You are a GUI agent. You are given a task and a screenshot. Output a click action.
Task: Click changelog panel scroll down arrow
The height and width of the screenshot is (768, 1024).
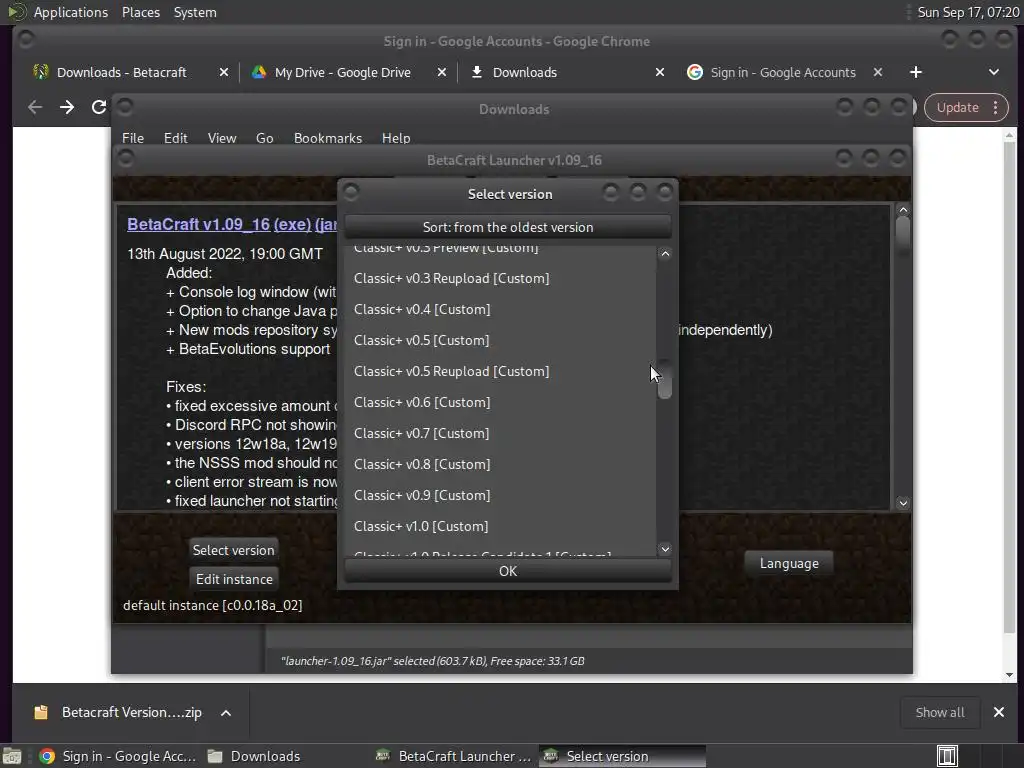click(x=903, y=503)
